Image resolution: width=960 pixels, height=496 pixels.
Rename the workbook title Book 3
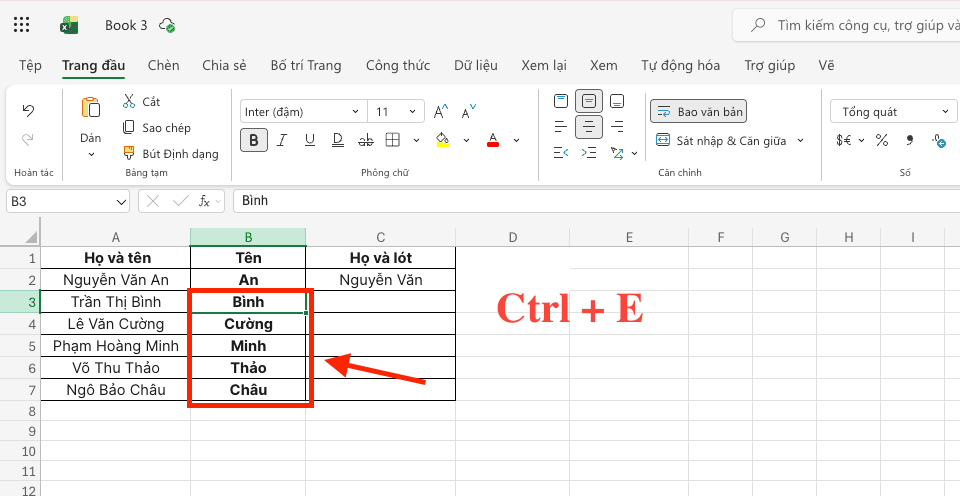click(x=126, y=25)
